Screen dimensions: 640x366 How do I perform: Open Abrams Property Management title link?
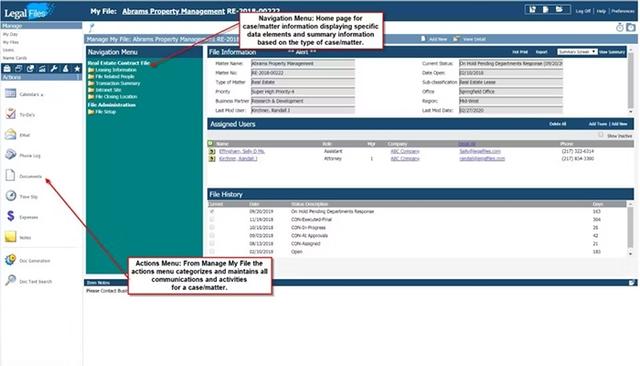coord(173,11)
